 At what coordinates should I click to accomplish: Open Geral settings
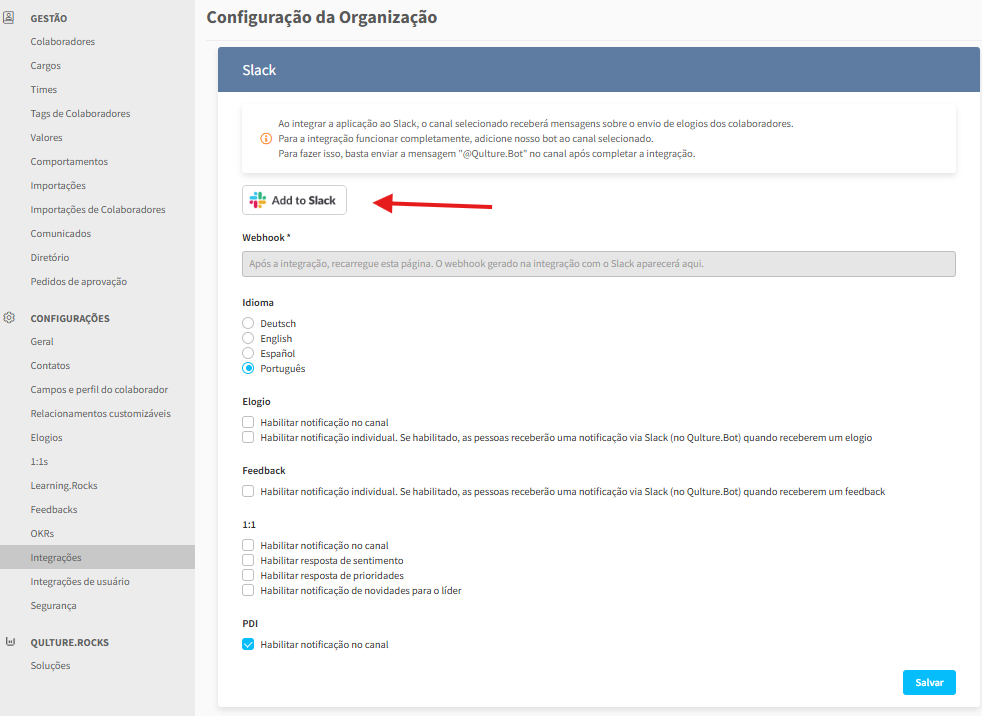point(42,341)
